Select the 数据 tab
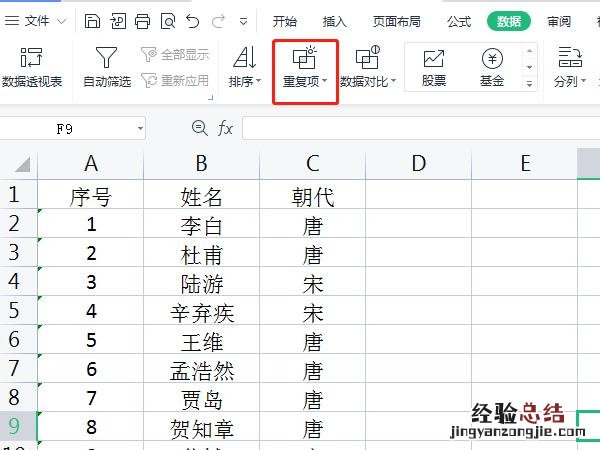This screenshot has width=600, height=450. click(x=509, y=21)
